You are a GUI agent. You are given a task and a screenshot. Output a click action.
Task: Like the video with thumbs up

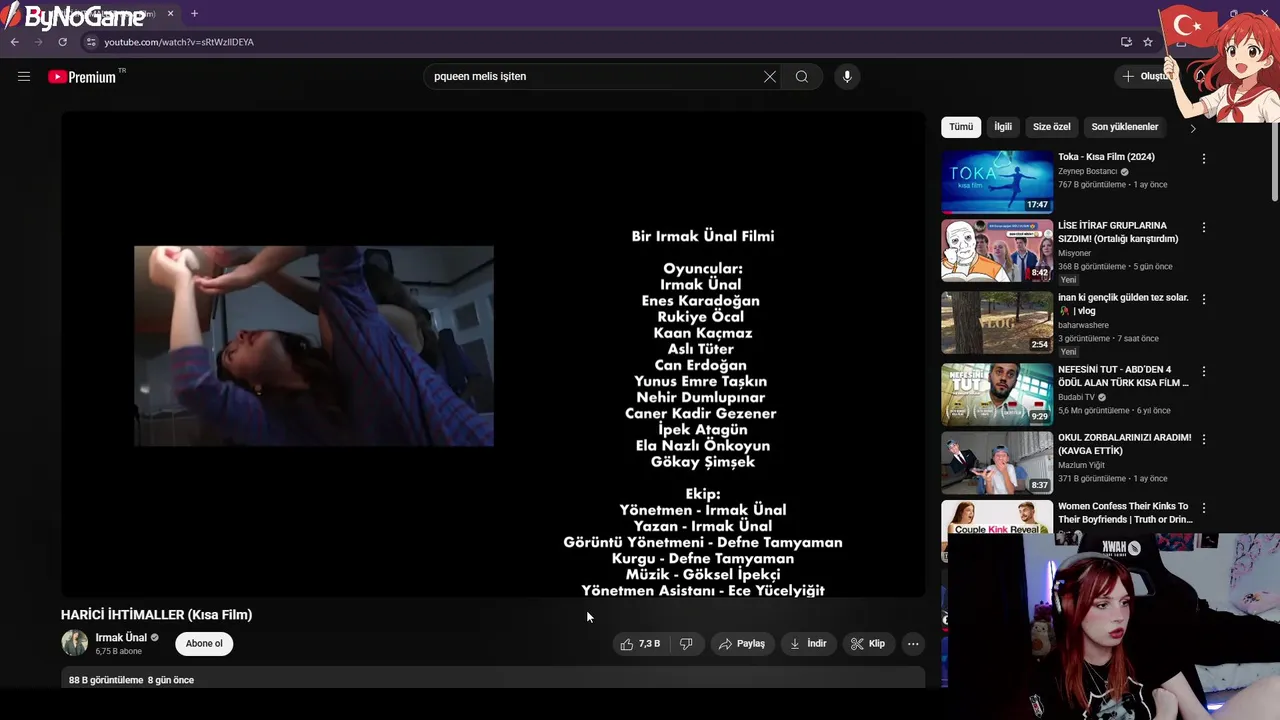(640, 644)
